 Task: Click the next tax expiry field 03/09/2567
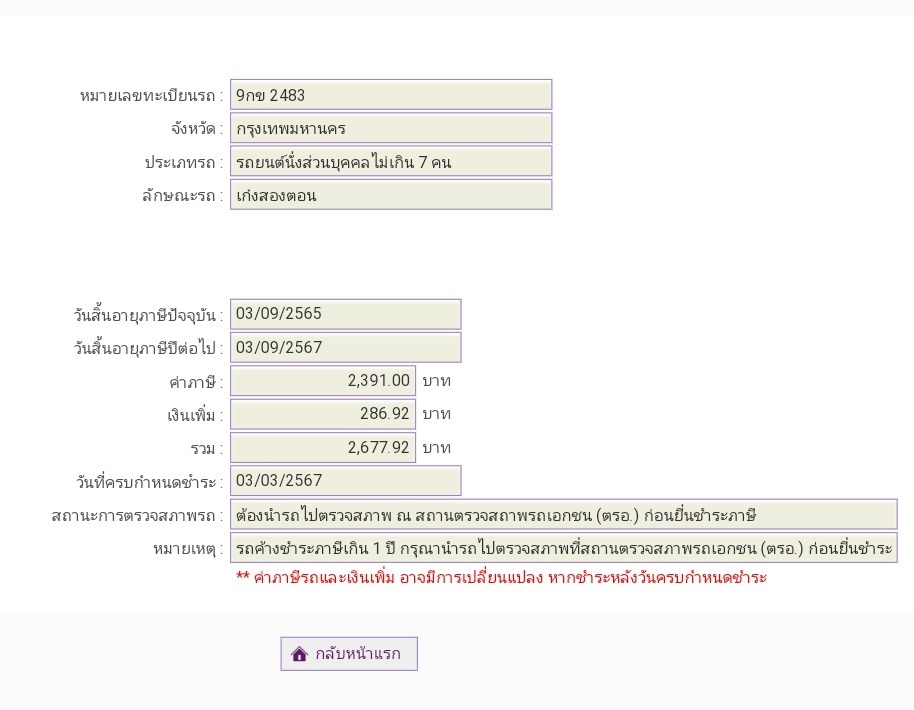click(x=345, y=347)
